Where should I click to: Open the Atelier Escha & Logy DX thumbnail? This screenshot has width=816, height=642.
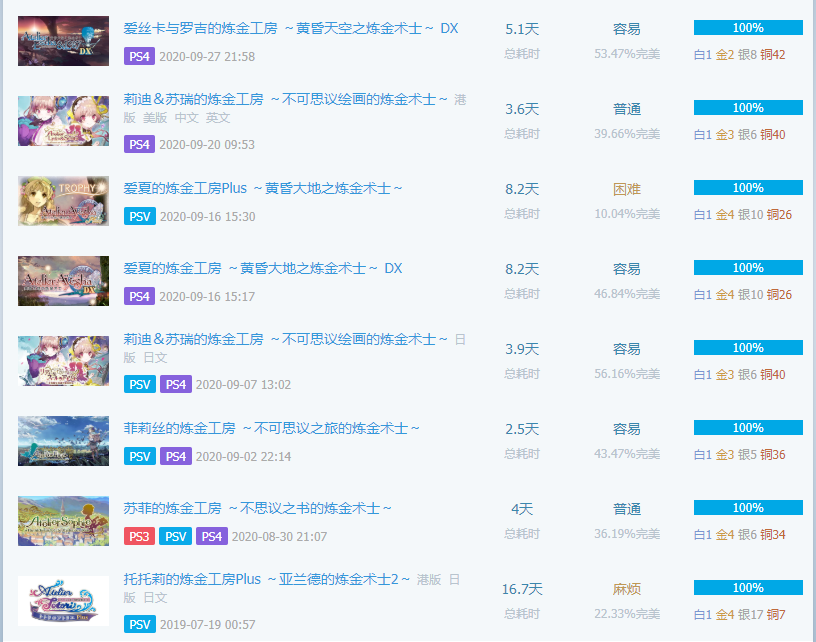tap(63, 41)
